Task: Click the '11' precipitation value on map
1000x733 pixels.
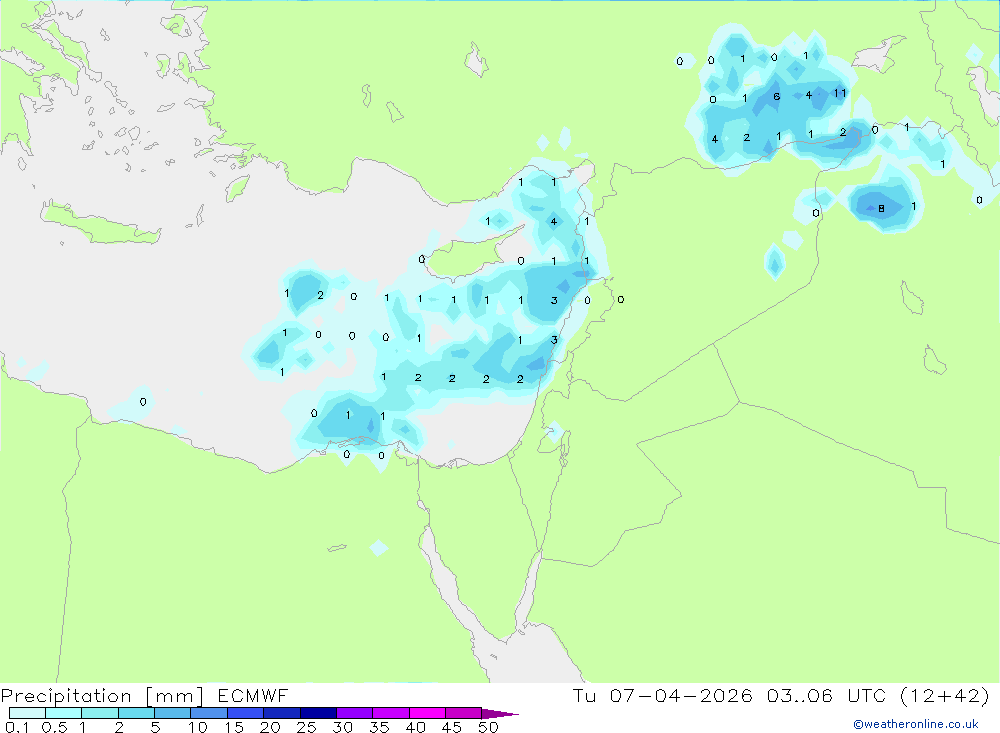Action: 840,93
